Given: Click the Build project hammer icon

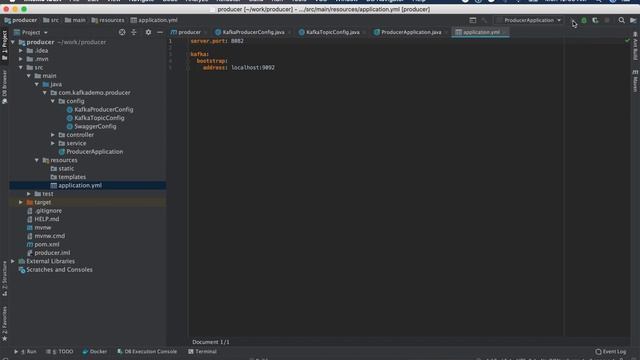Looking at the screenshot, I should pyautogui.click(x=484, y=20).
